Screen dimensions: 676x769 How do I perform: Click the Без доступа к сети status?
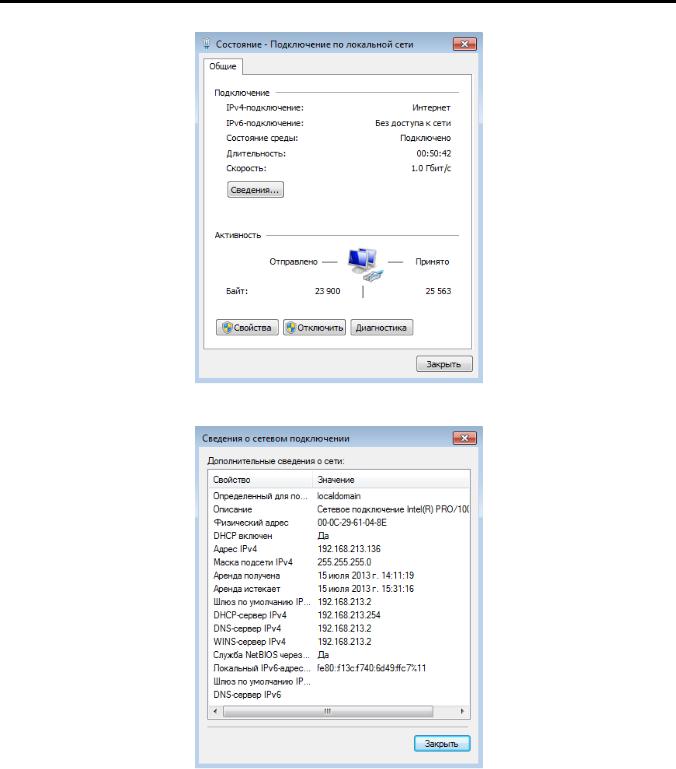[x=413, y=123]
